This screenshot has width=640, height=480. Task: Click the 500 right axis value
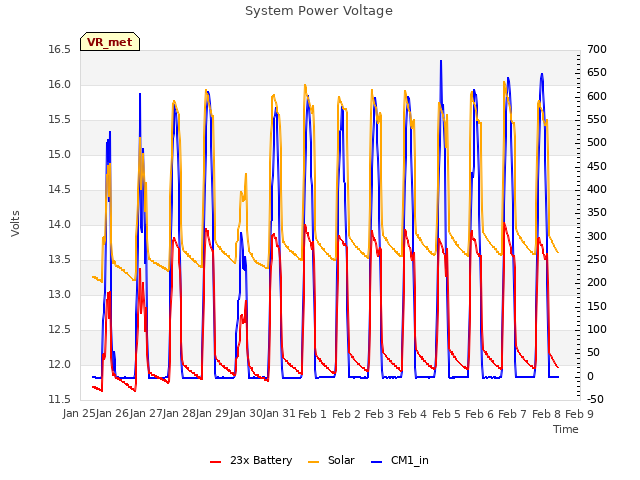coord(597,143)
